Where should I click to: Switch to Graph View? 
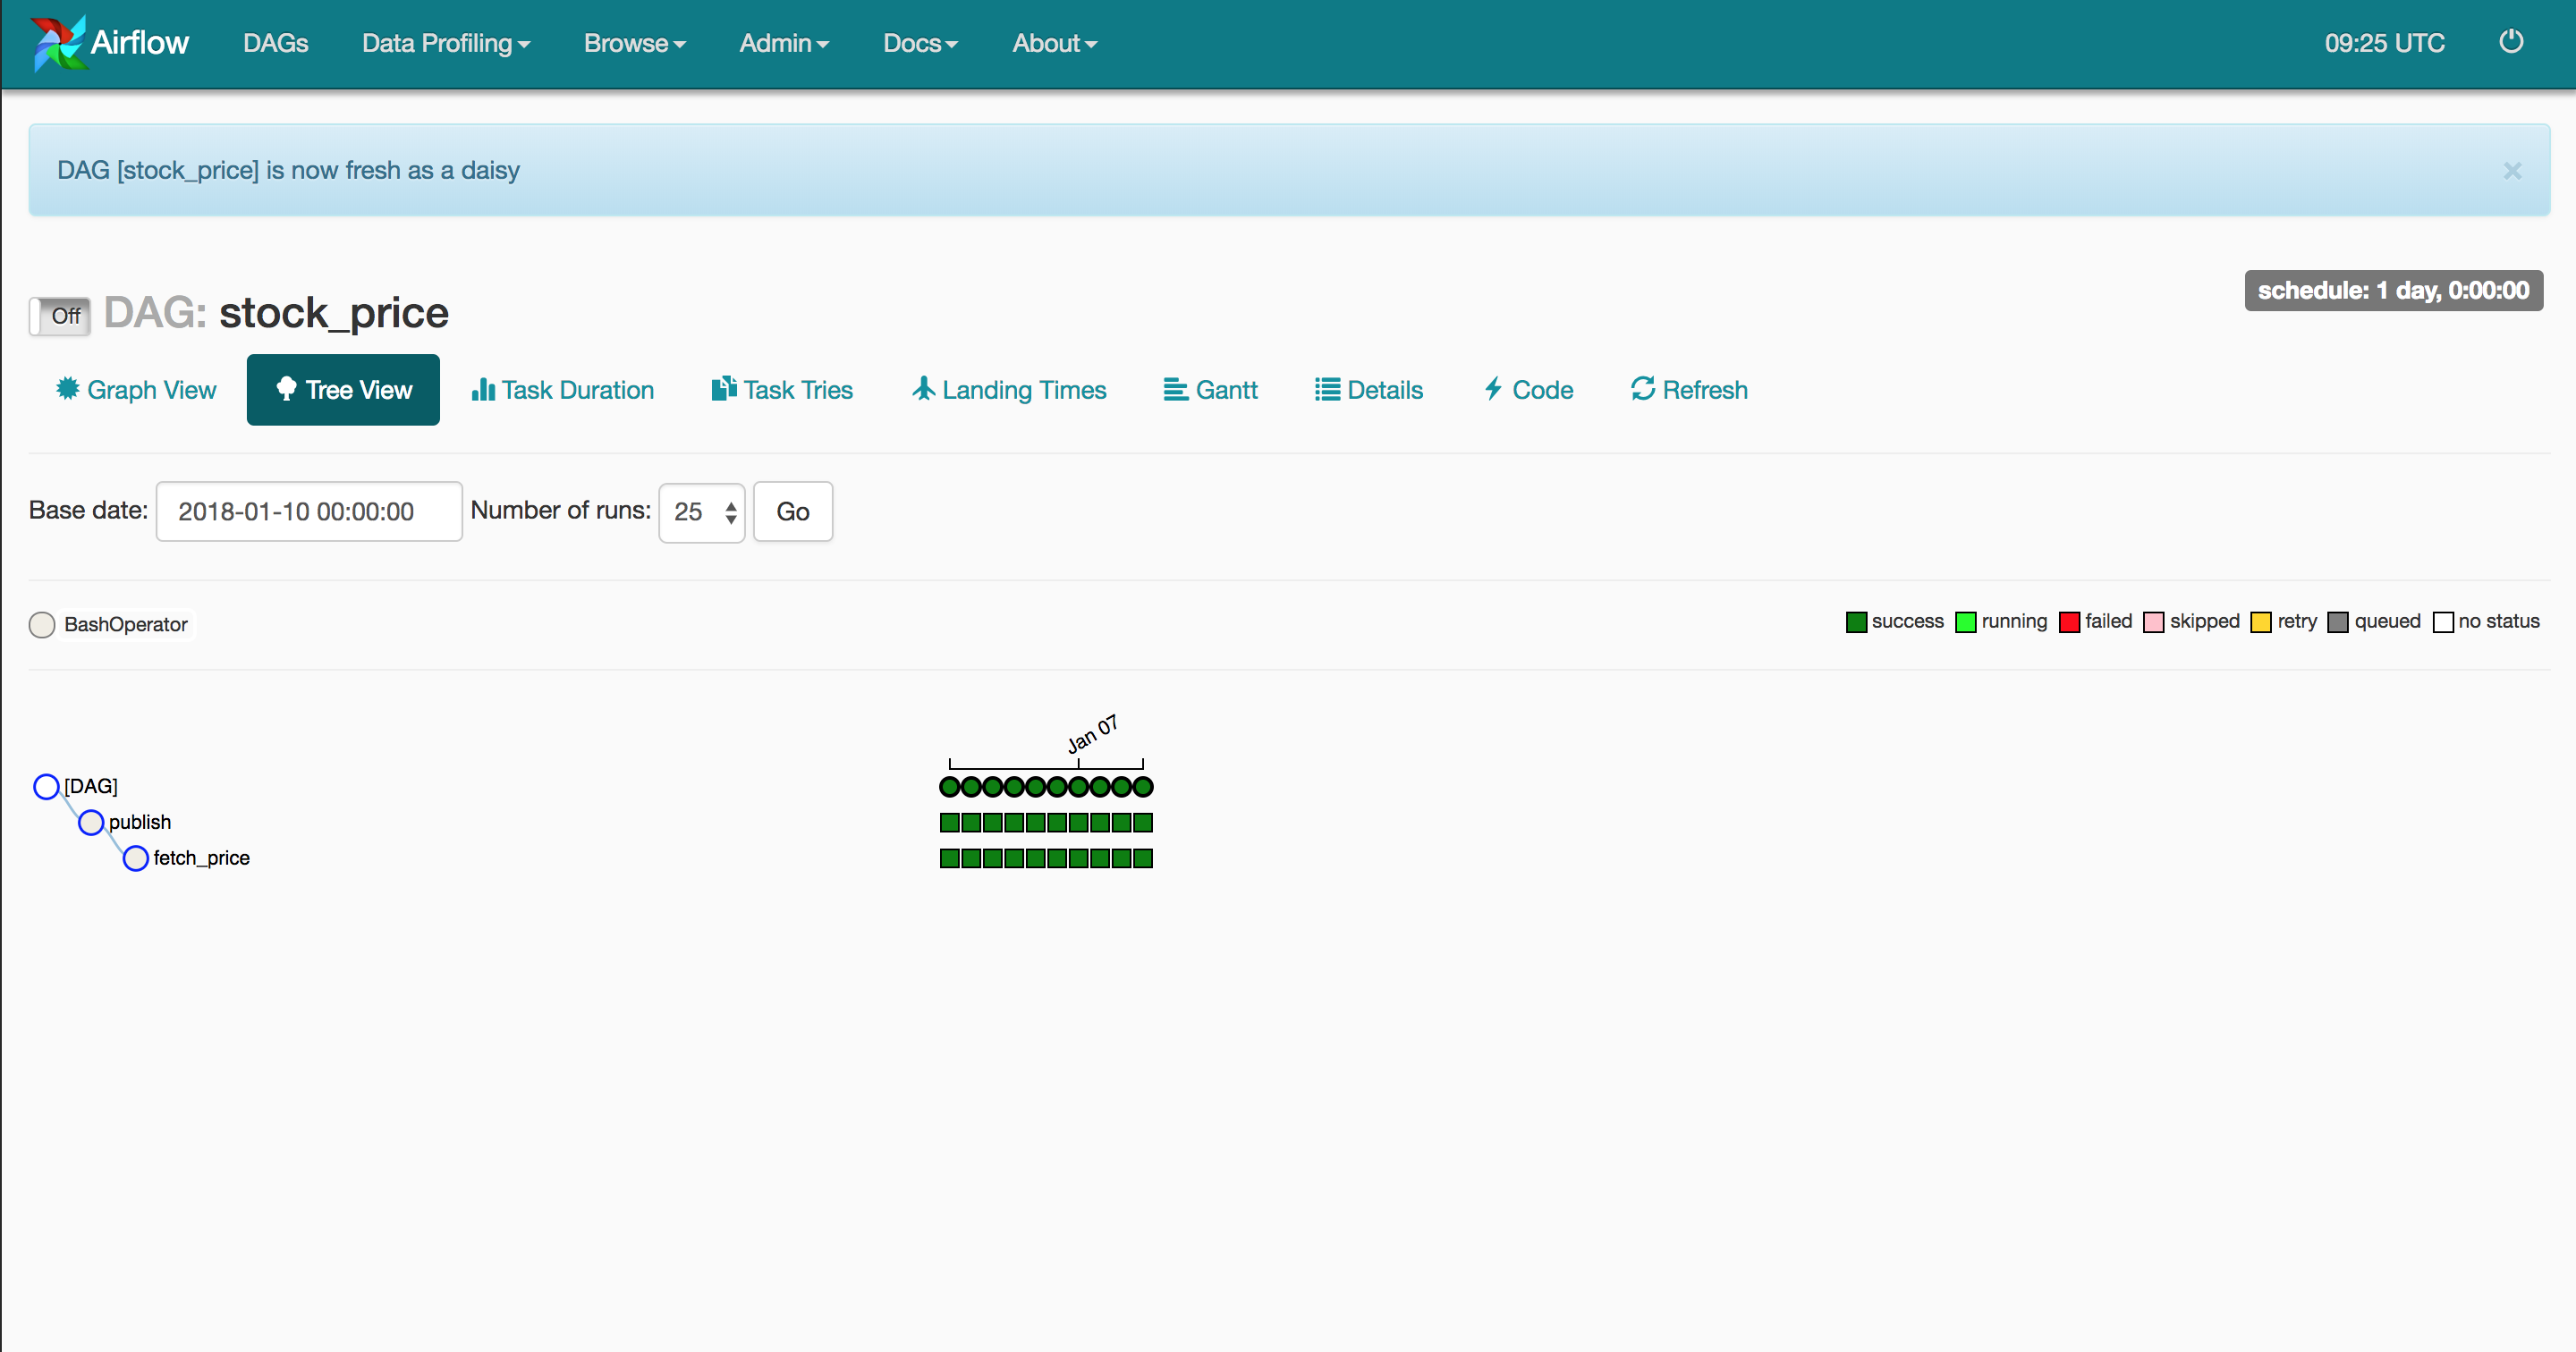coord(135,390)
